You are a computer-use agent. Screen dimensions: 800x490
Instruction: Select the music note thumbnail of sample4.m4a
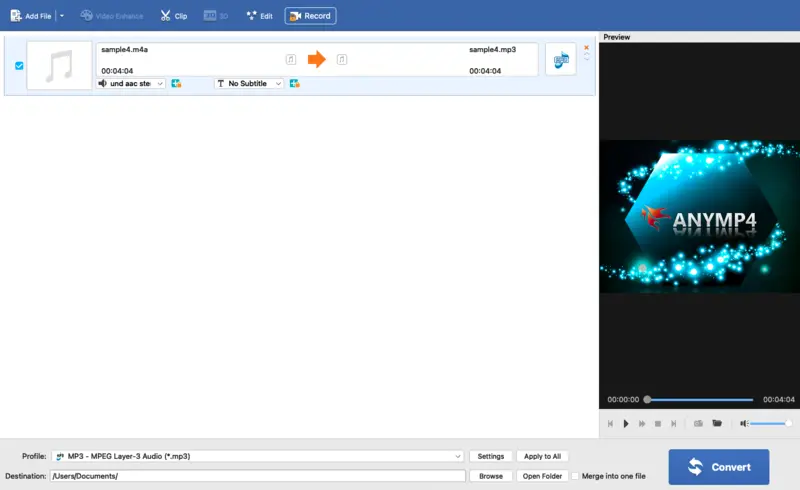[x=59, y=65]
